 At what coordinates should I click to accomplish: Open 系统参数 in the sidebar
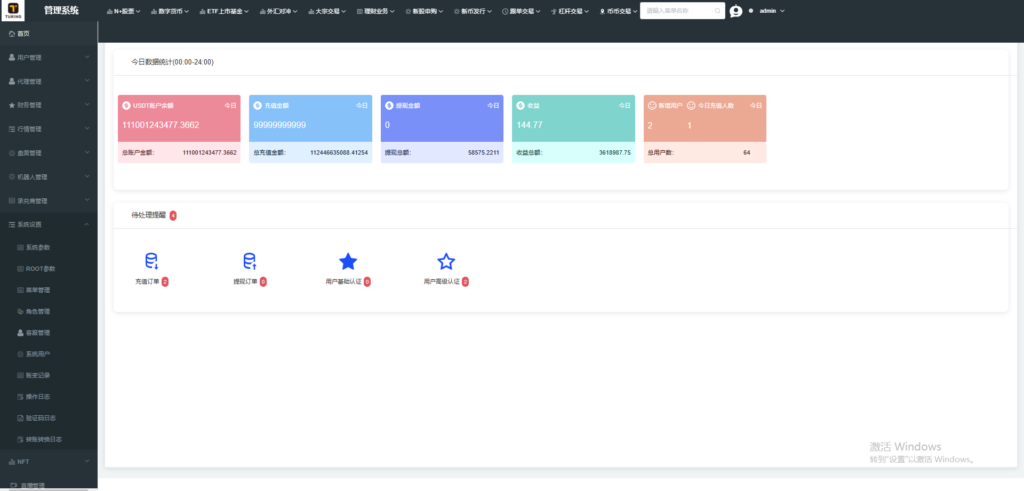pos(49,247)
